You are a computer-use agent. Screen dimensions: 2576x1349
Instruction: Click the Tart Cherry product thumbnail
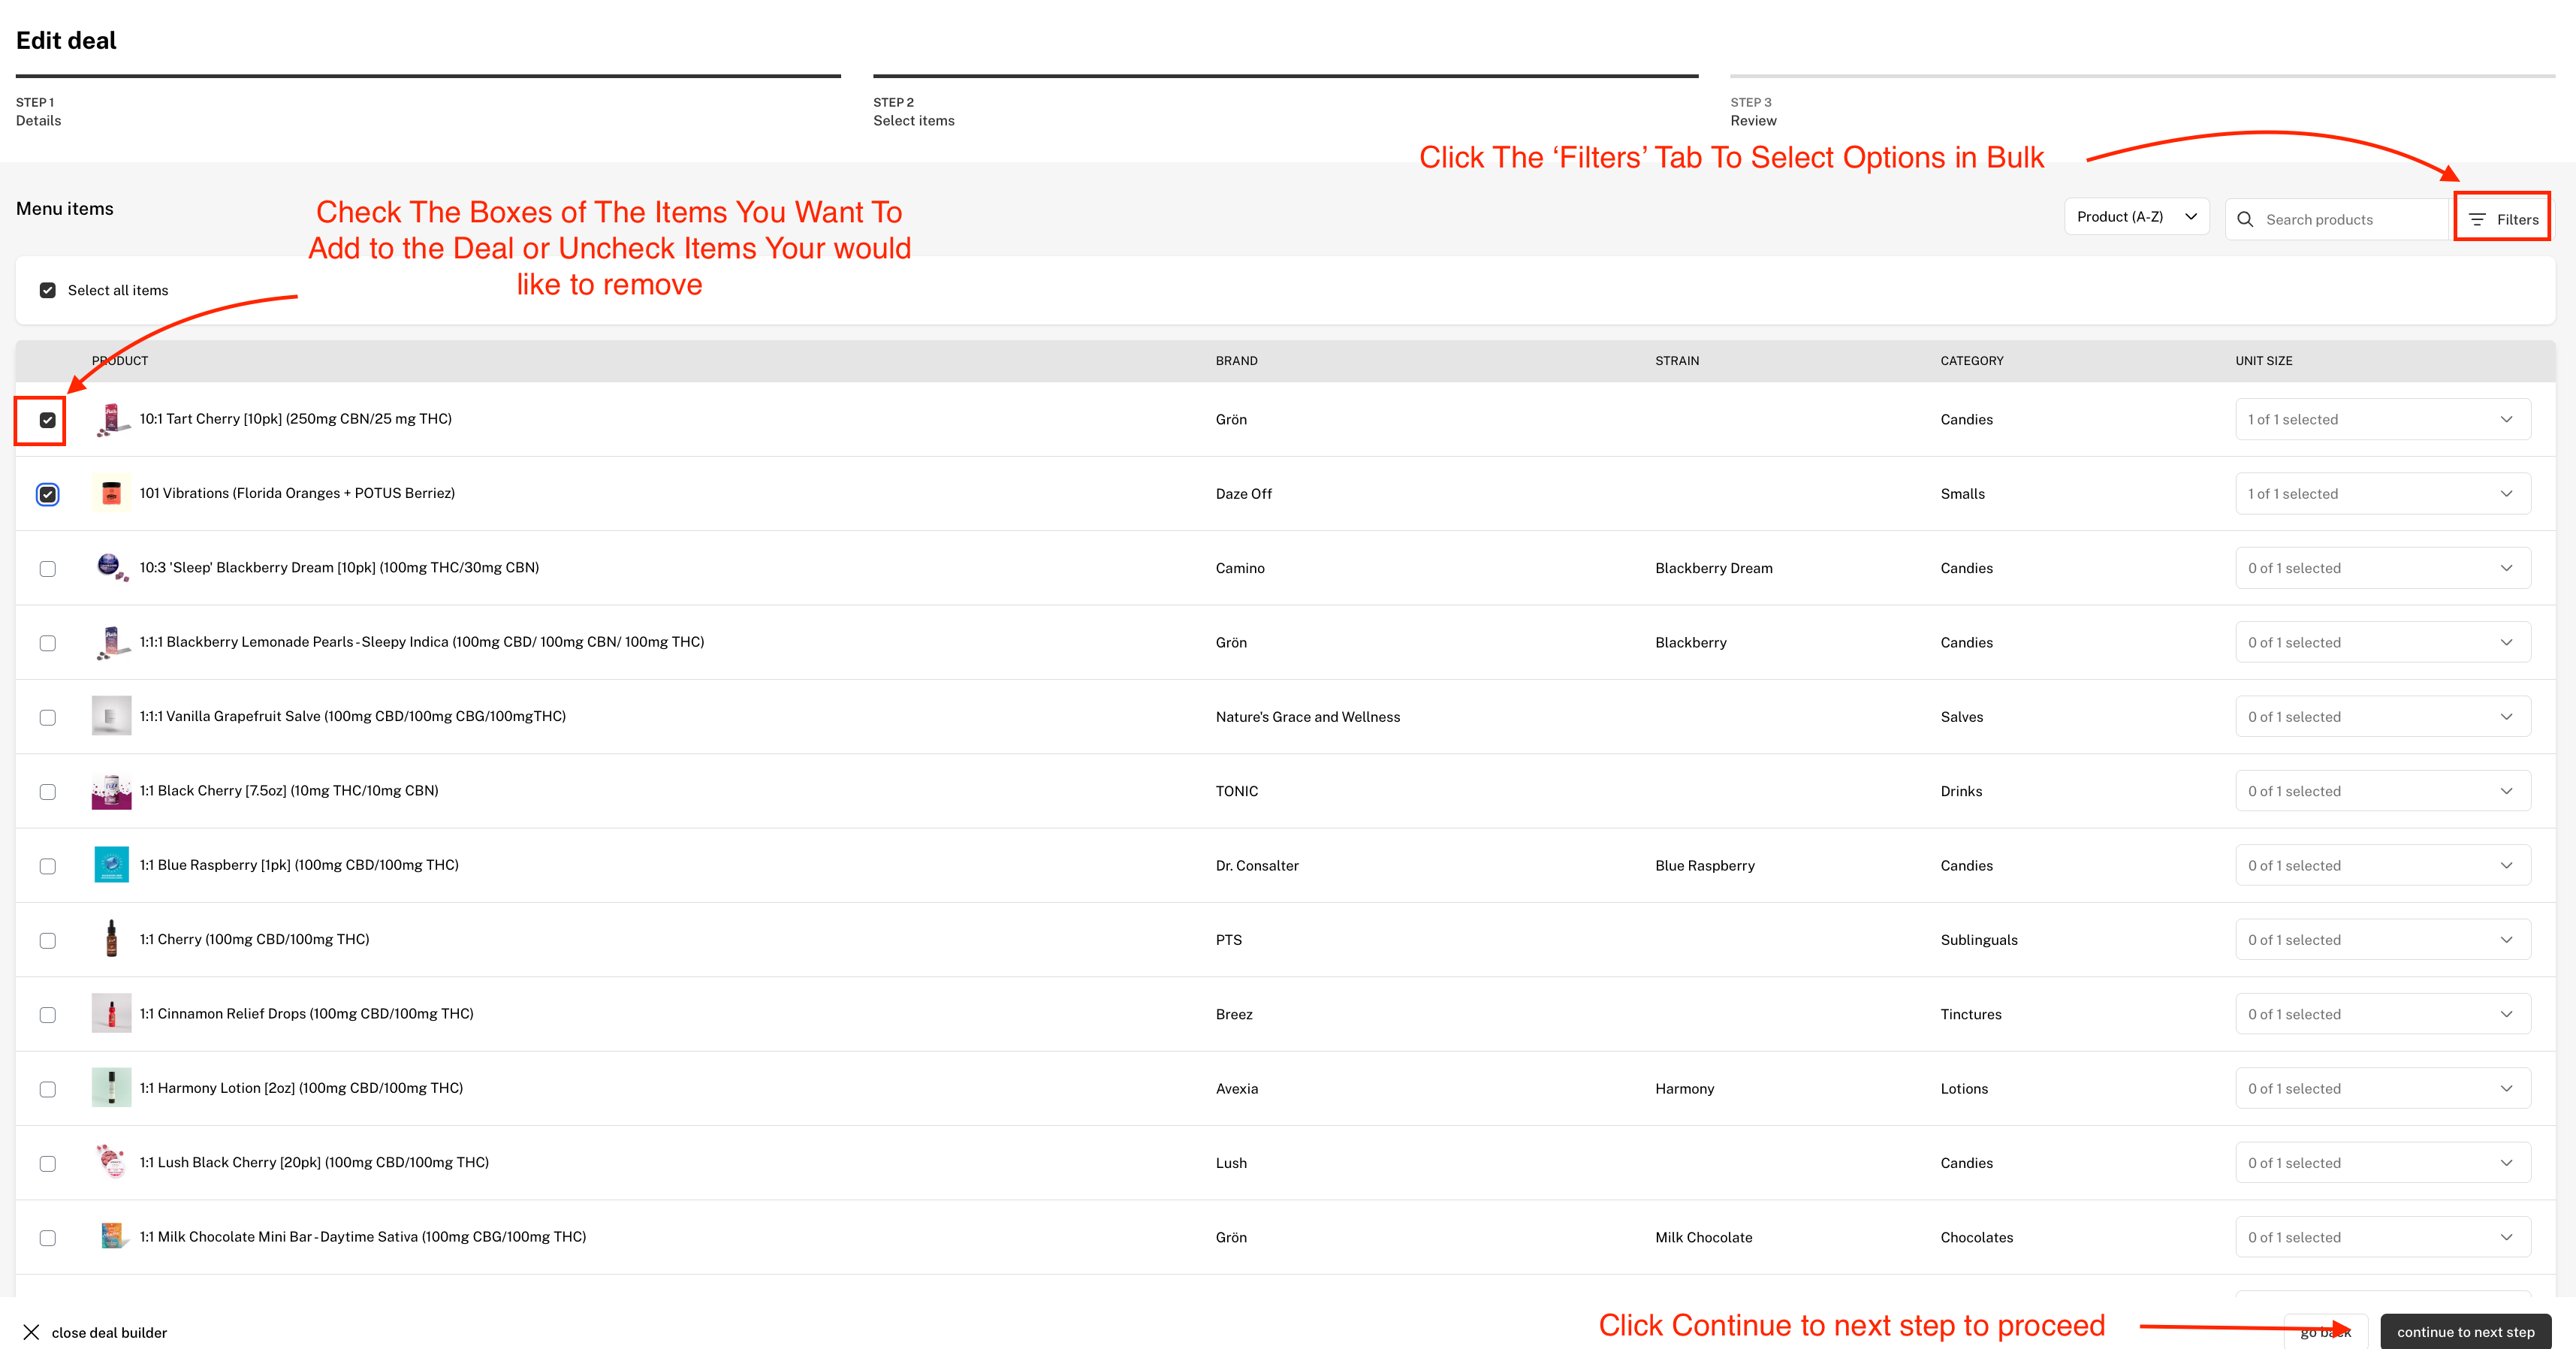[x=111, y=418]
